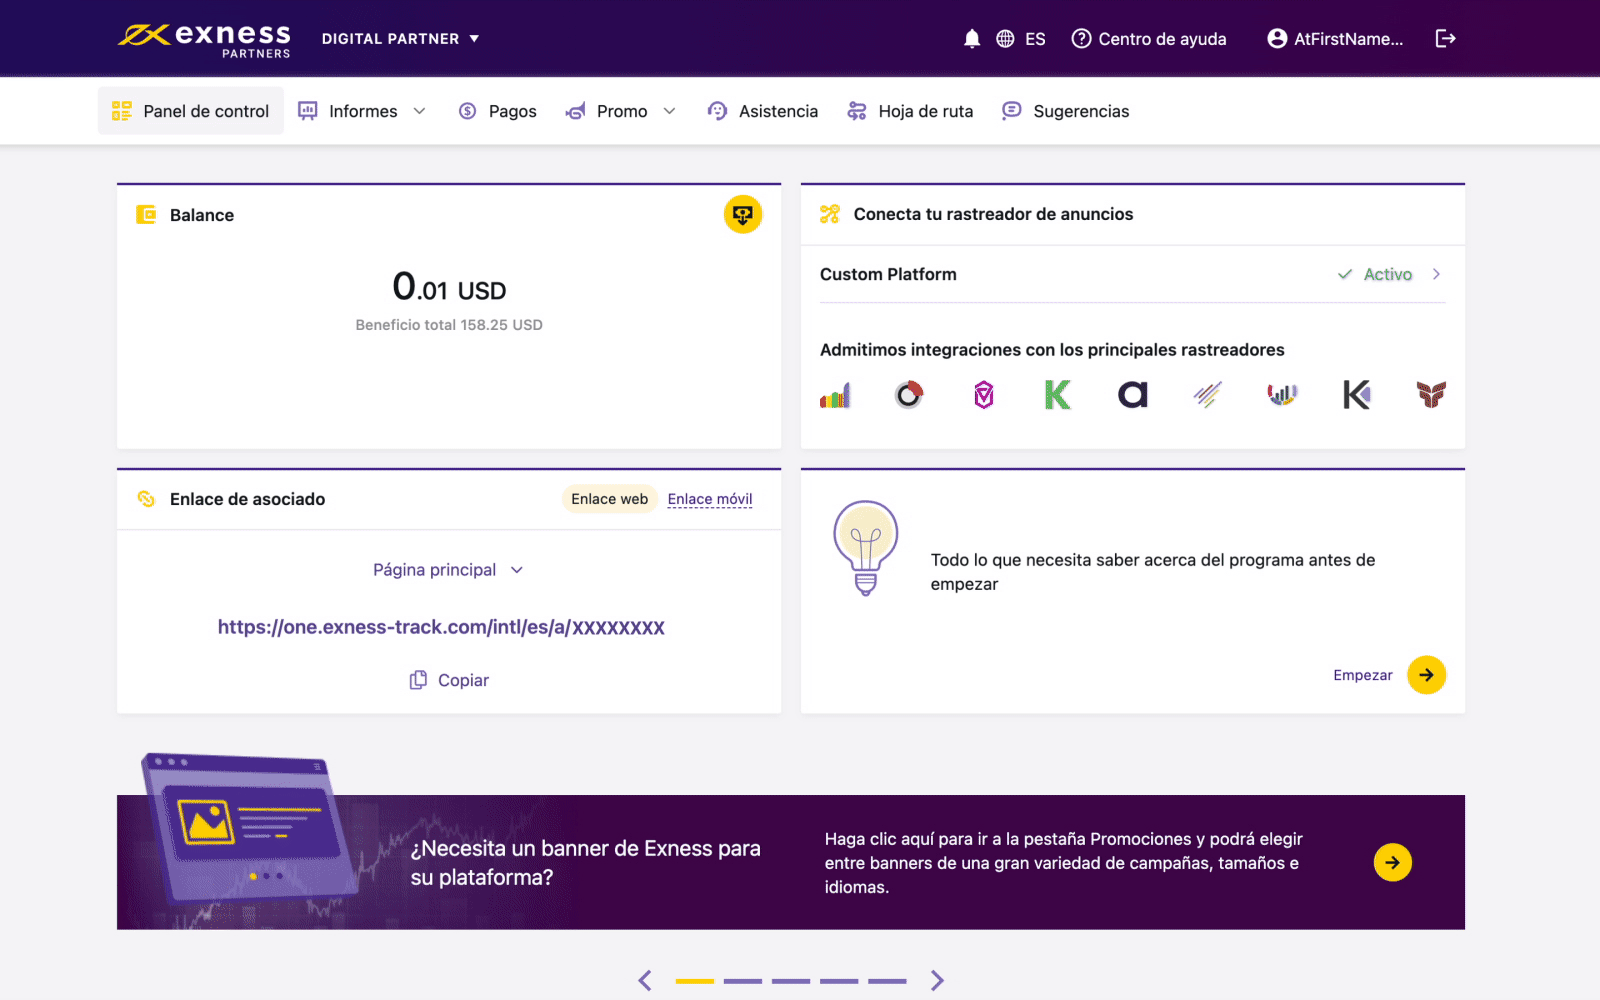Open the Panel de control tab
The width and height of the screenshot is (1600, 1000).
(x=191, y=111)
